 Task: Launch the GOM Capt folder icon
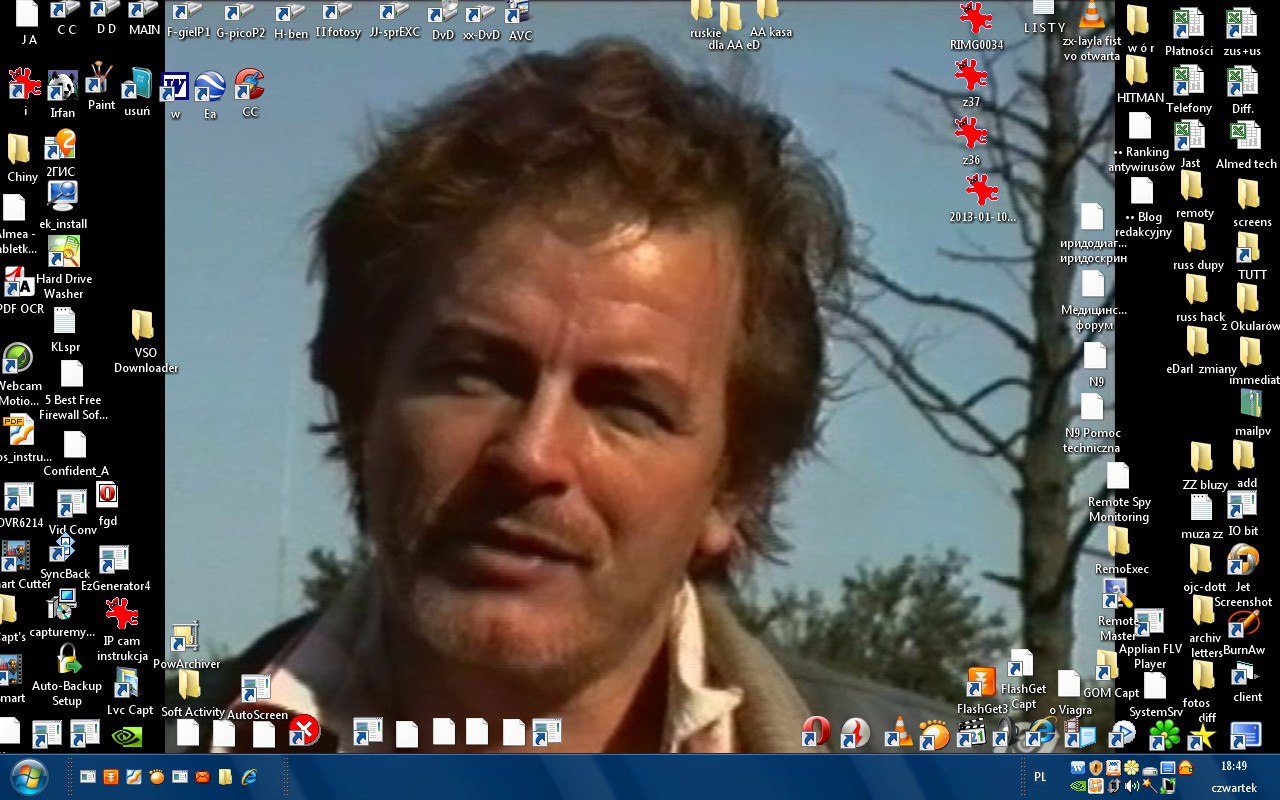click(x=1107, y=666)
